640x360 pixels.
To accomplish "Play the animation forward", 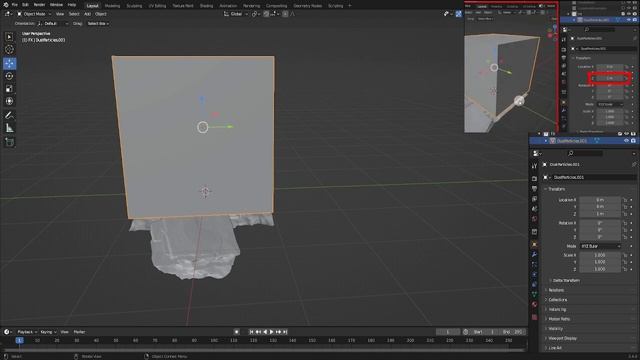I will point(271,332).
